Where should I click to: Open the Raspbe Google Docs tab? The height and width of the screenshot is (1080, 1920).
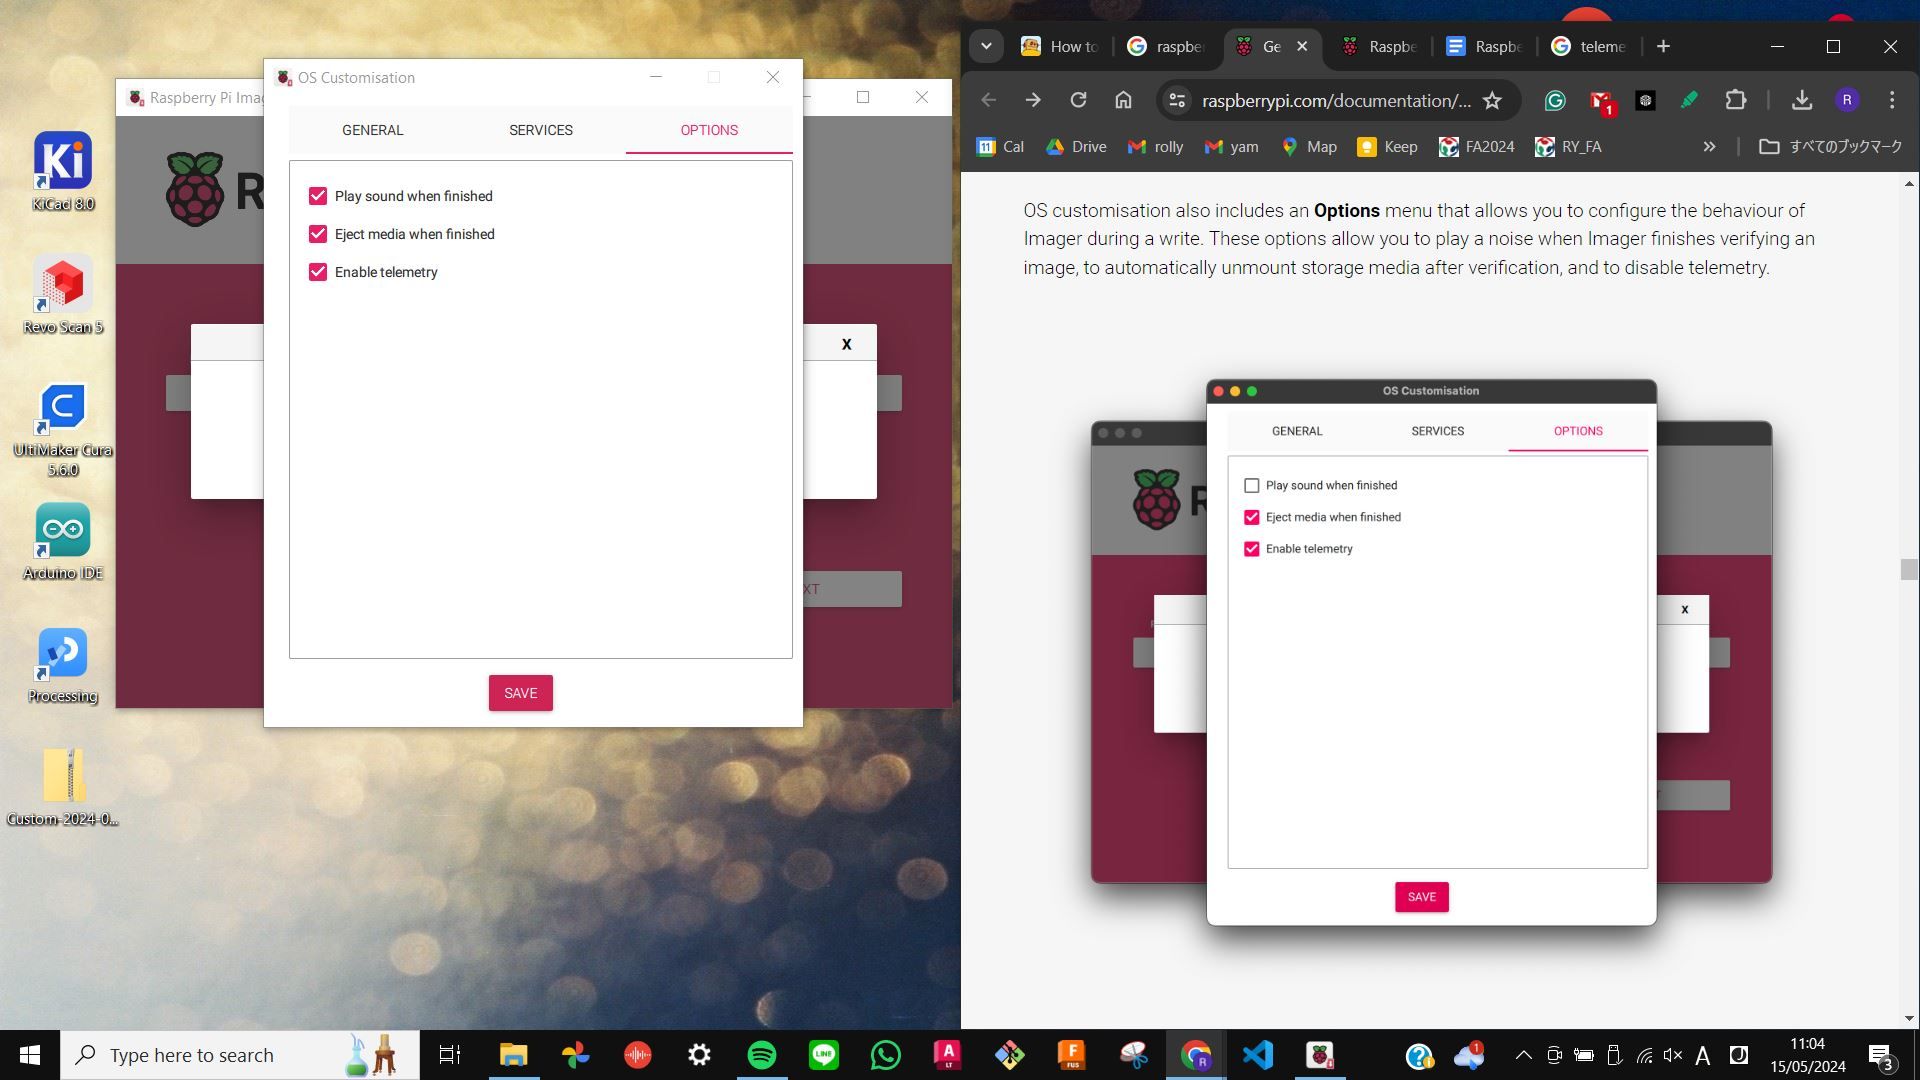coord(1485,46)
